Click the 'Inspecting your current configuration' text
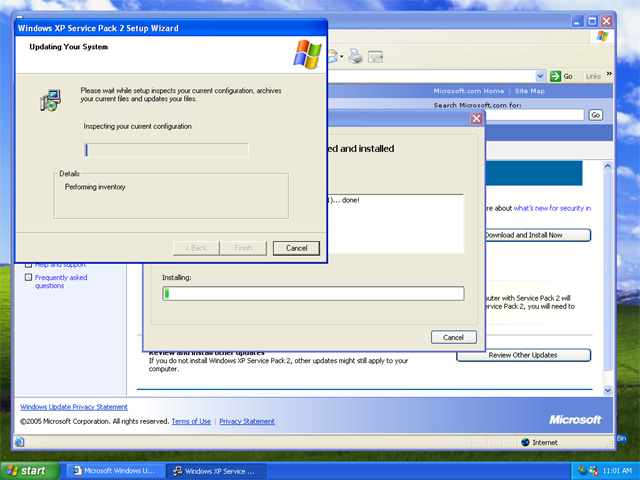This screenshot has width=640, height=480. [138, 127]
